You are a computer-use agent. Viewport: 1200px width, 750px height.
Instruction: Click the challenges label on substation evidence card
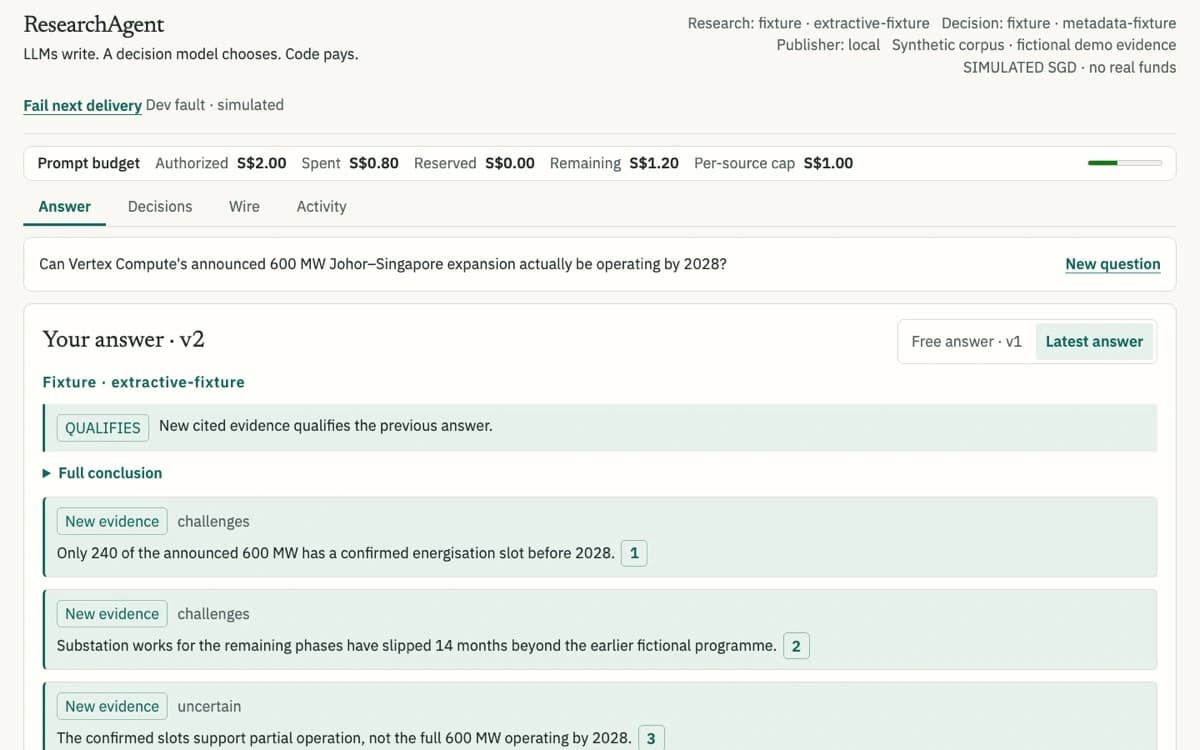(x=213, y=614)
